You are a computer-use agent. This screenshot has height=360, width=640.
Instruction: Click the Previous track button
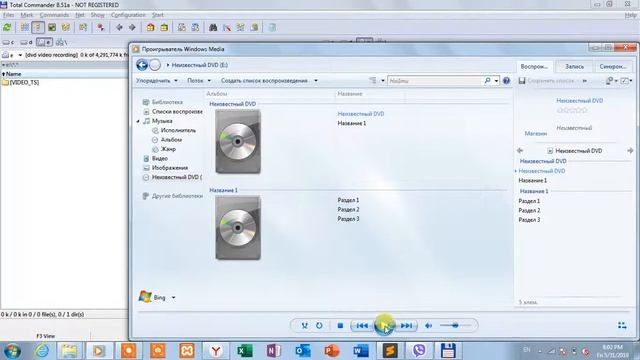click(362, 326)
